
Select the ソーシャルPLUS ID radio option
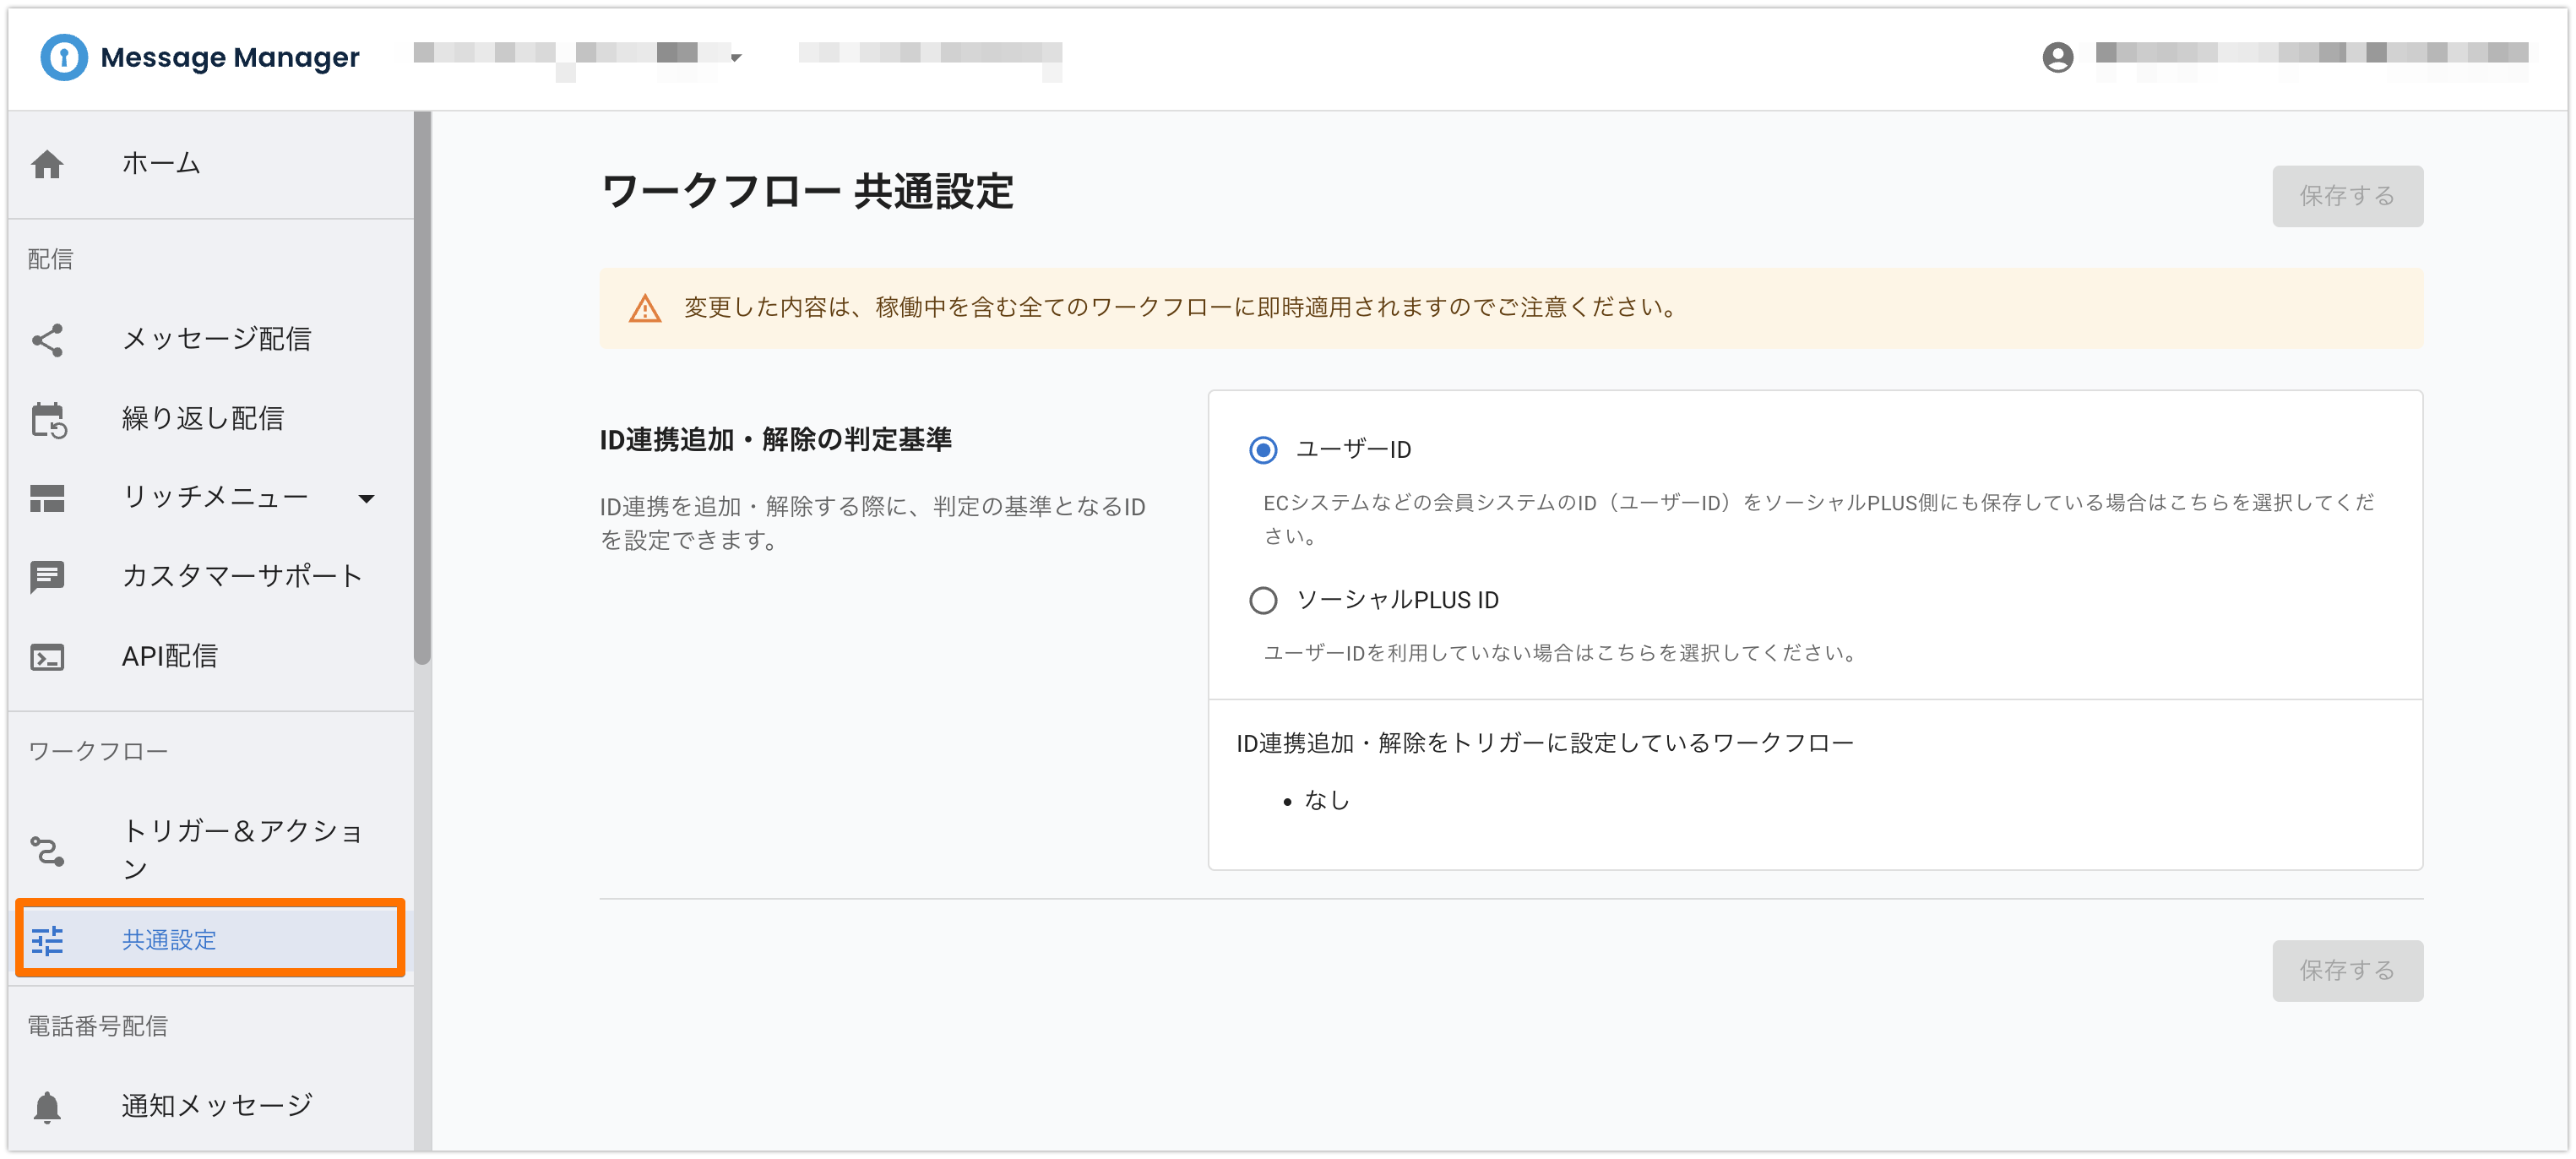1263,600
